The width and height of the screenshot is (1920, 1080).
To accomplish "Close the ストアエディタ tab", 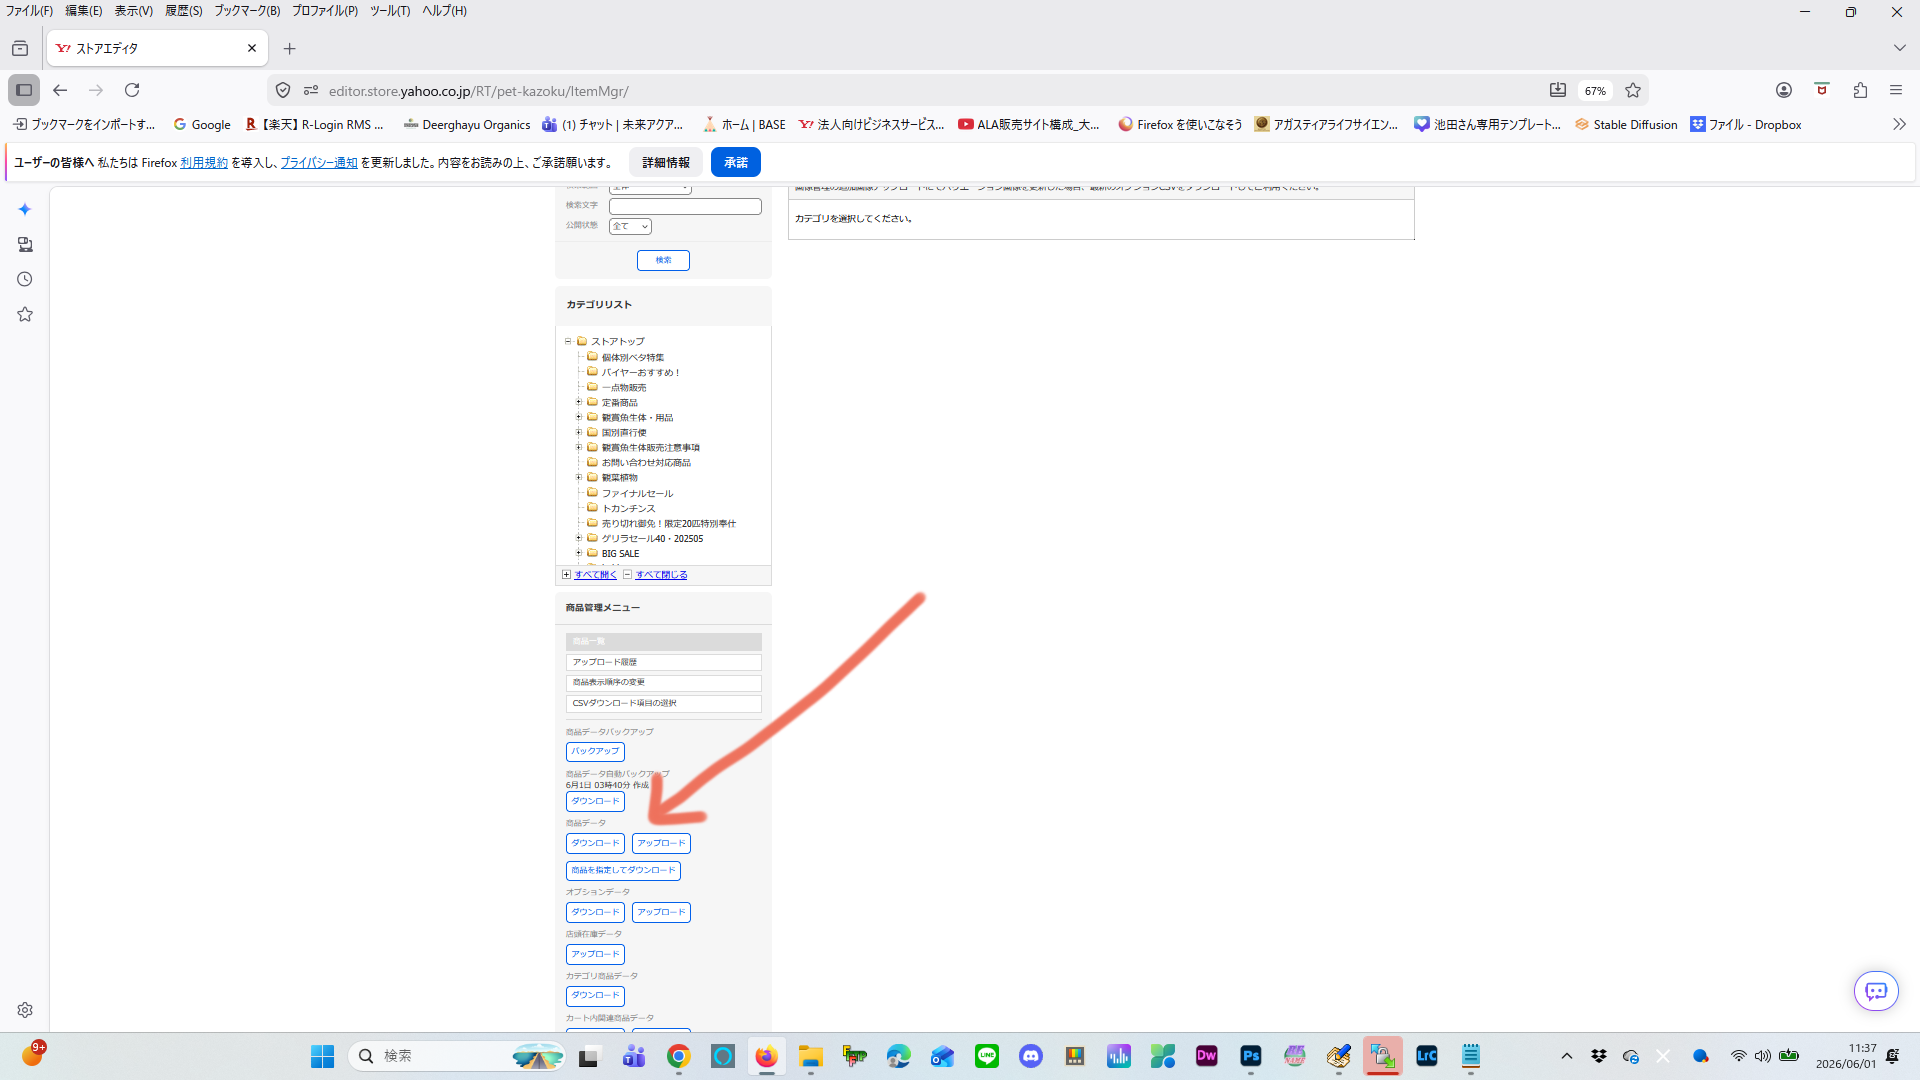I will [252, 48].
